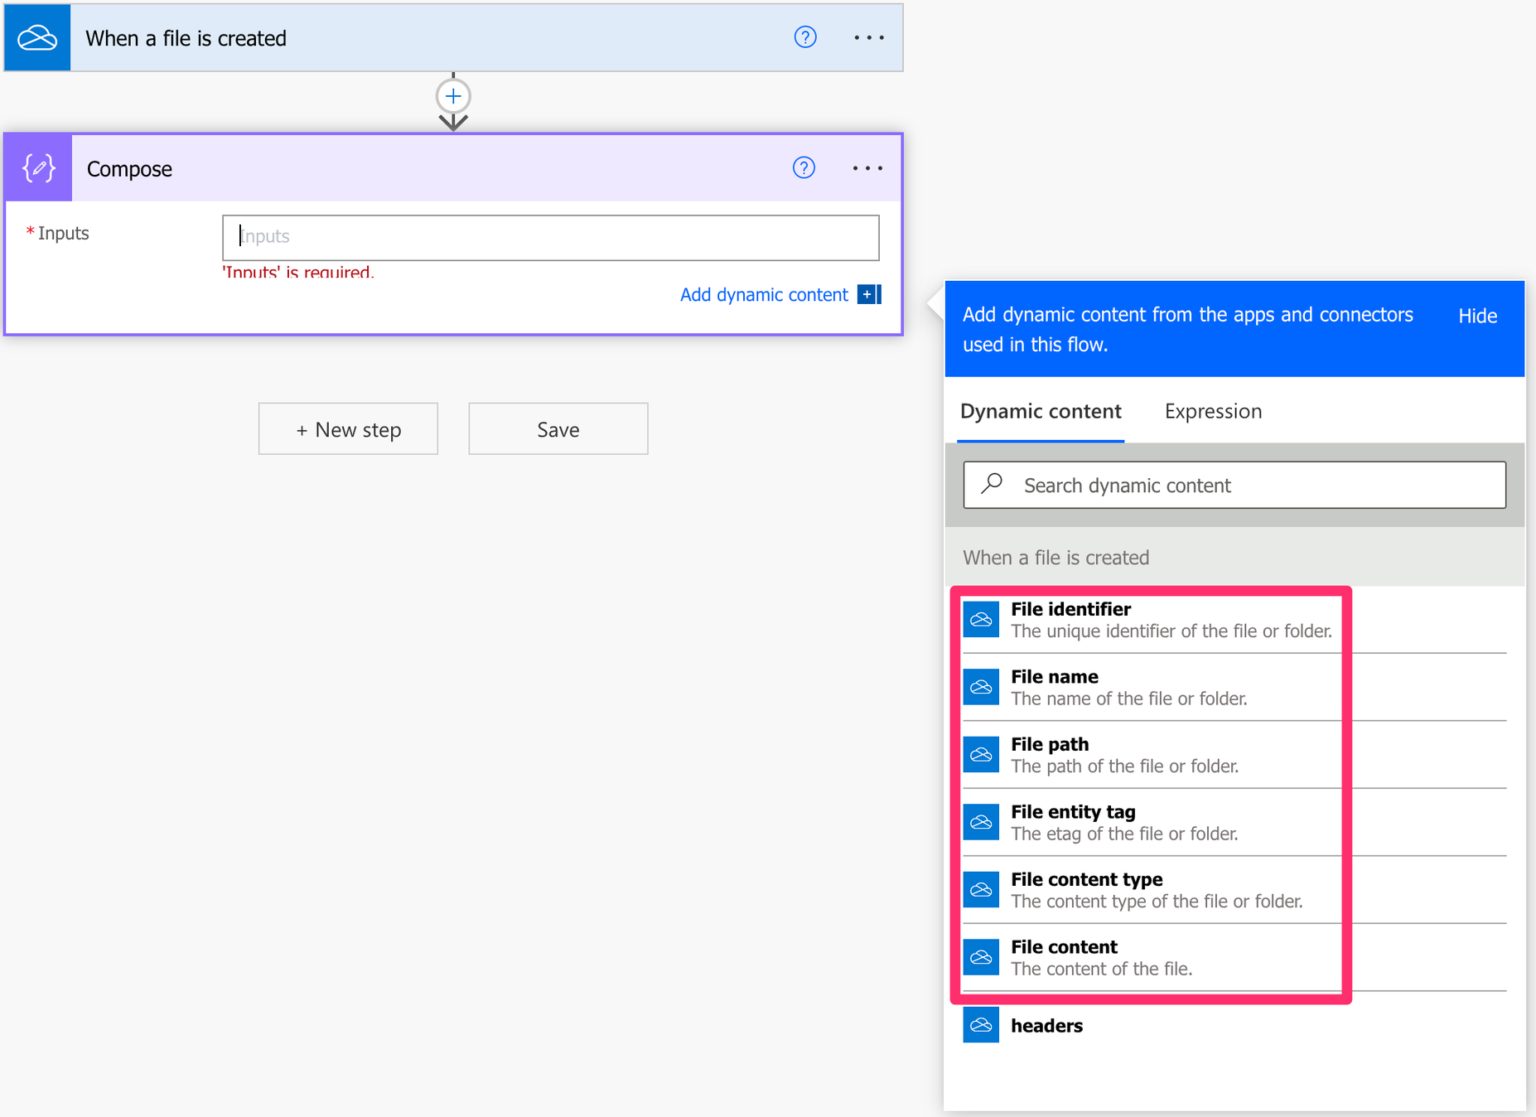Open the ellipsis menu on the trigger card

coord(867,37)
